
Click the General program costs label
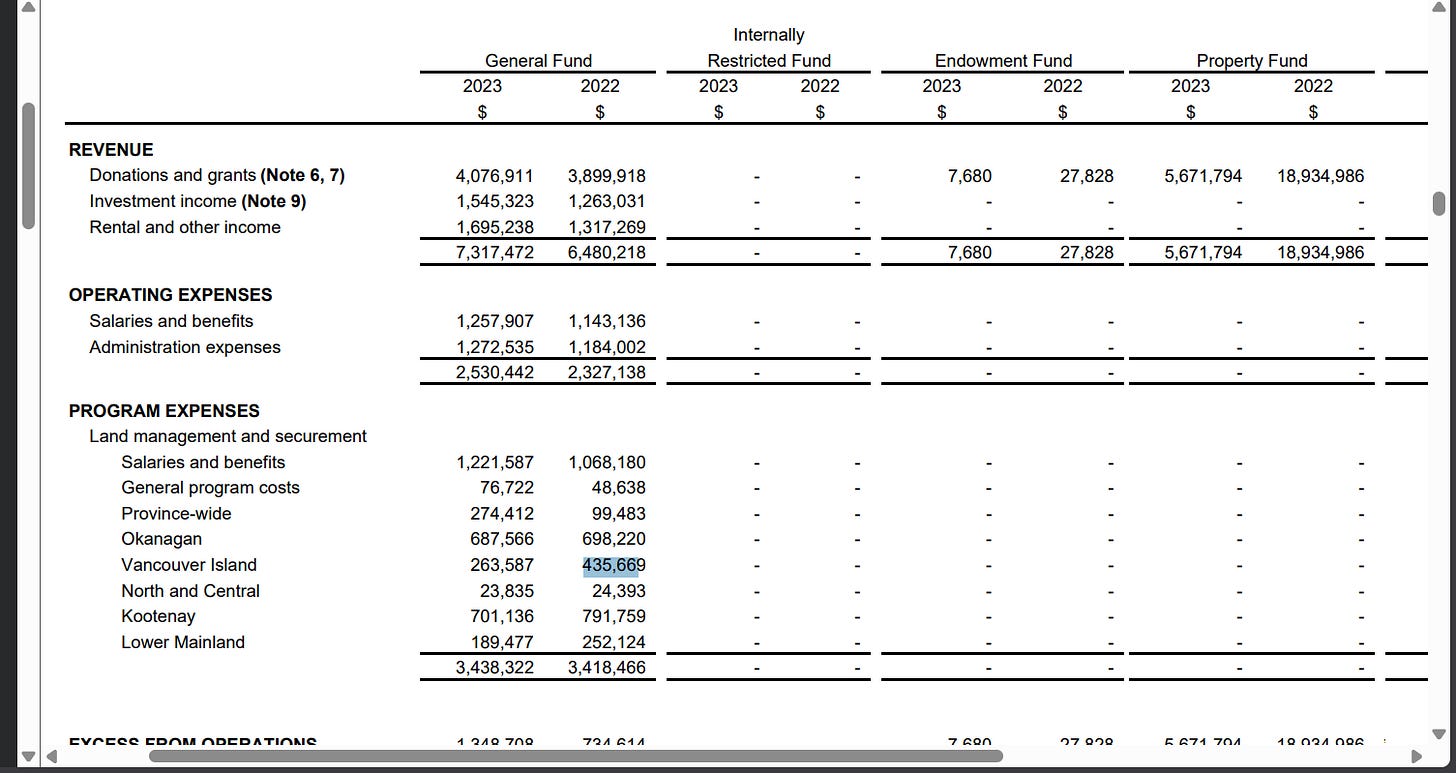click(x=210, y=488)
